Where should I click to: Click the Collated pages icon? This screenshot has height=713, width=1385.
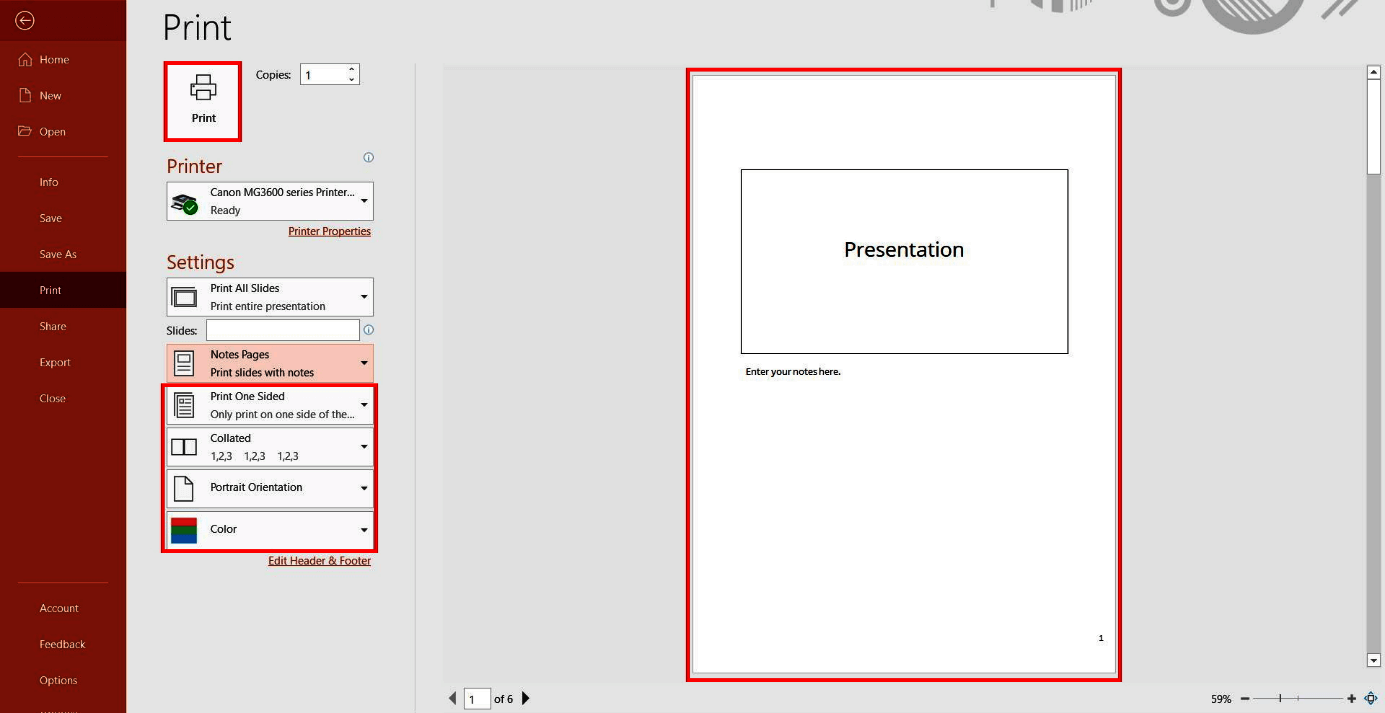pyautogui.click(x=184, y=446)
